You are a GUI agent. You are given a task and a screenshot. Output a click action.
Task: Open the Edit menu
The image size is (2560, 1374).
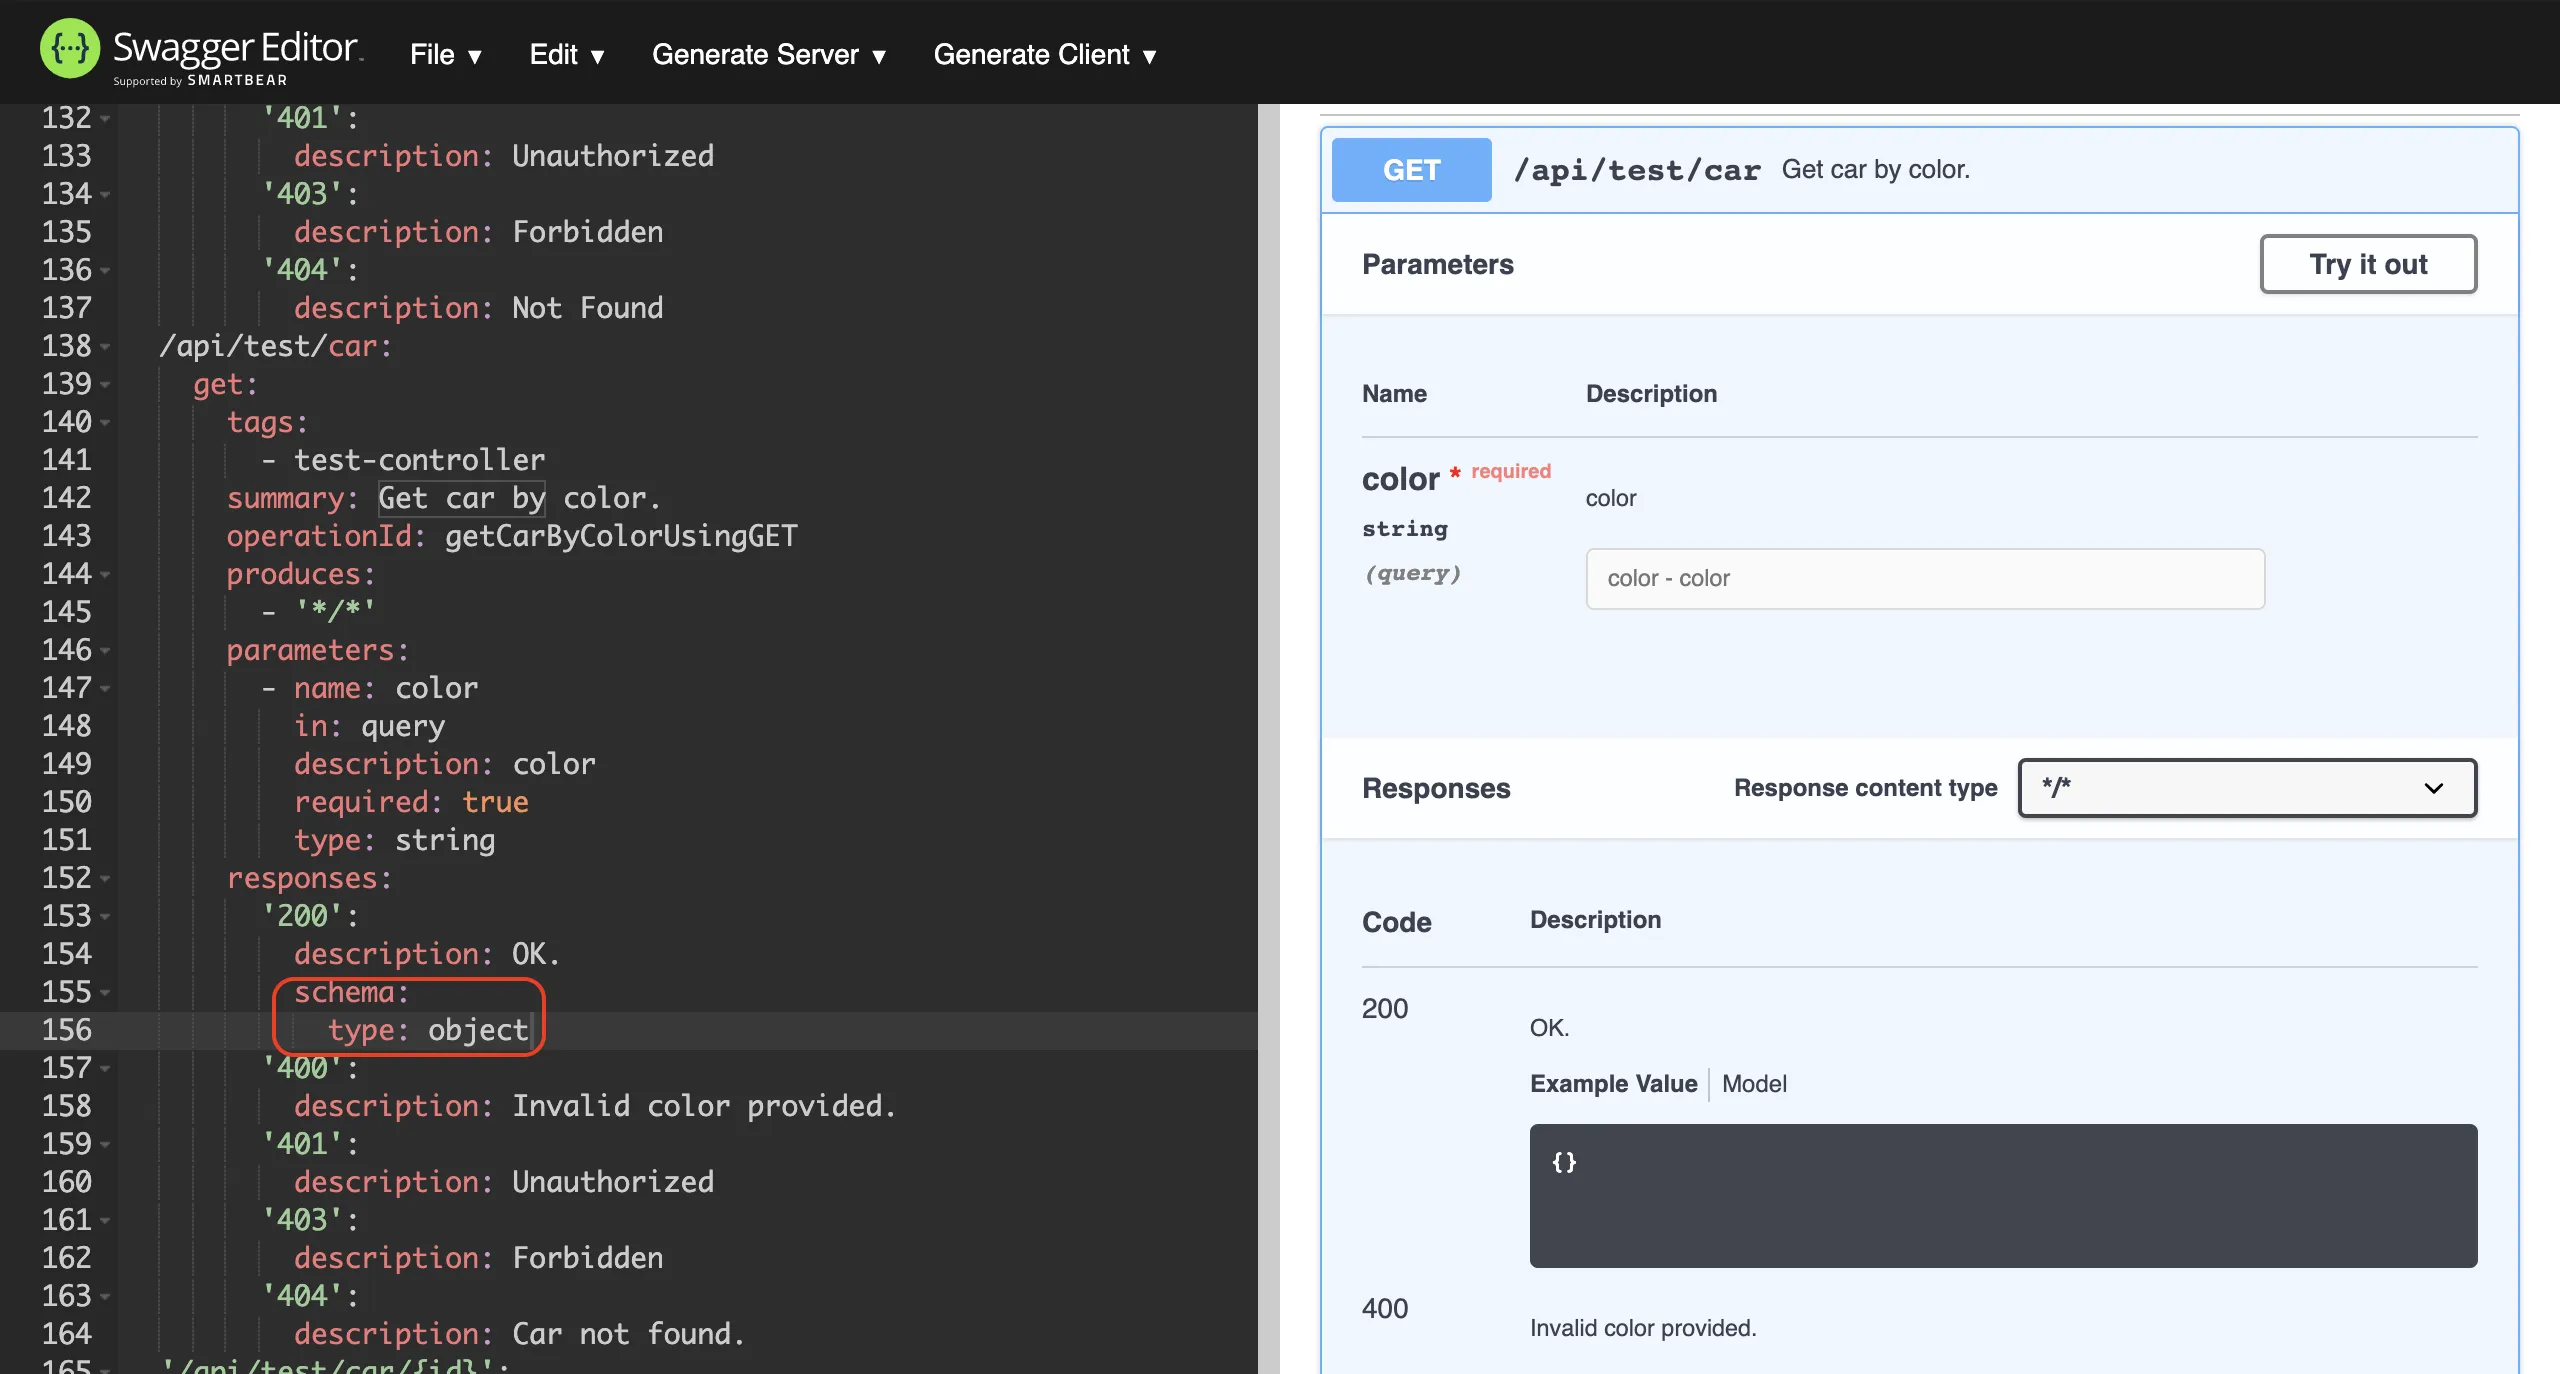tap(566, 55)
